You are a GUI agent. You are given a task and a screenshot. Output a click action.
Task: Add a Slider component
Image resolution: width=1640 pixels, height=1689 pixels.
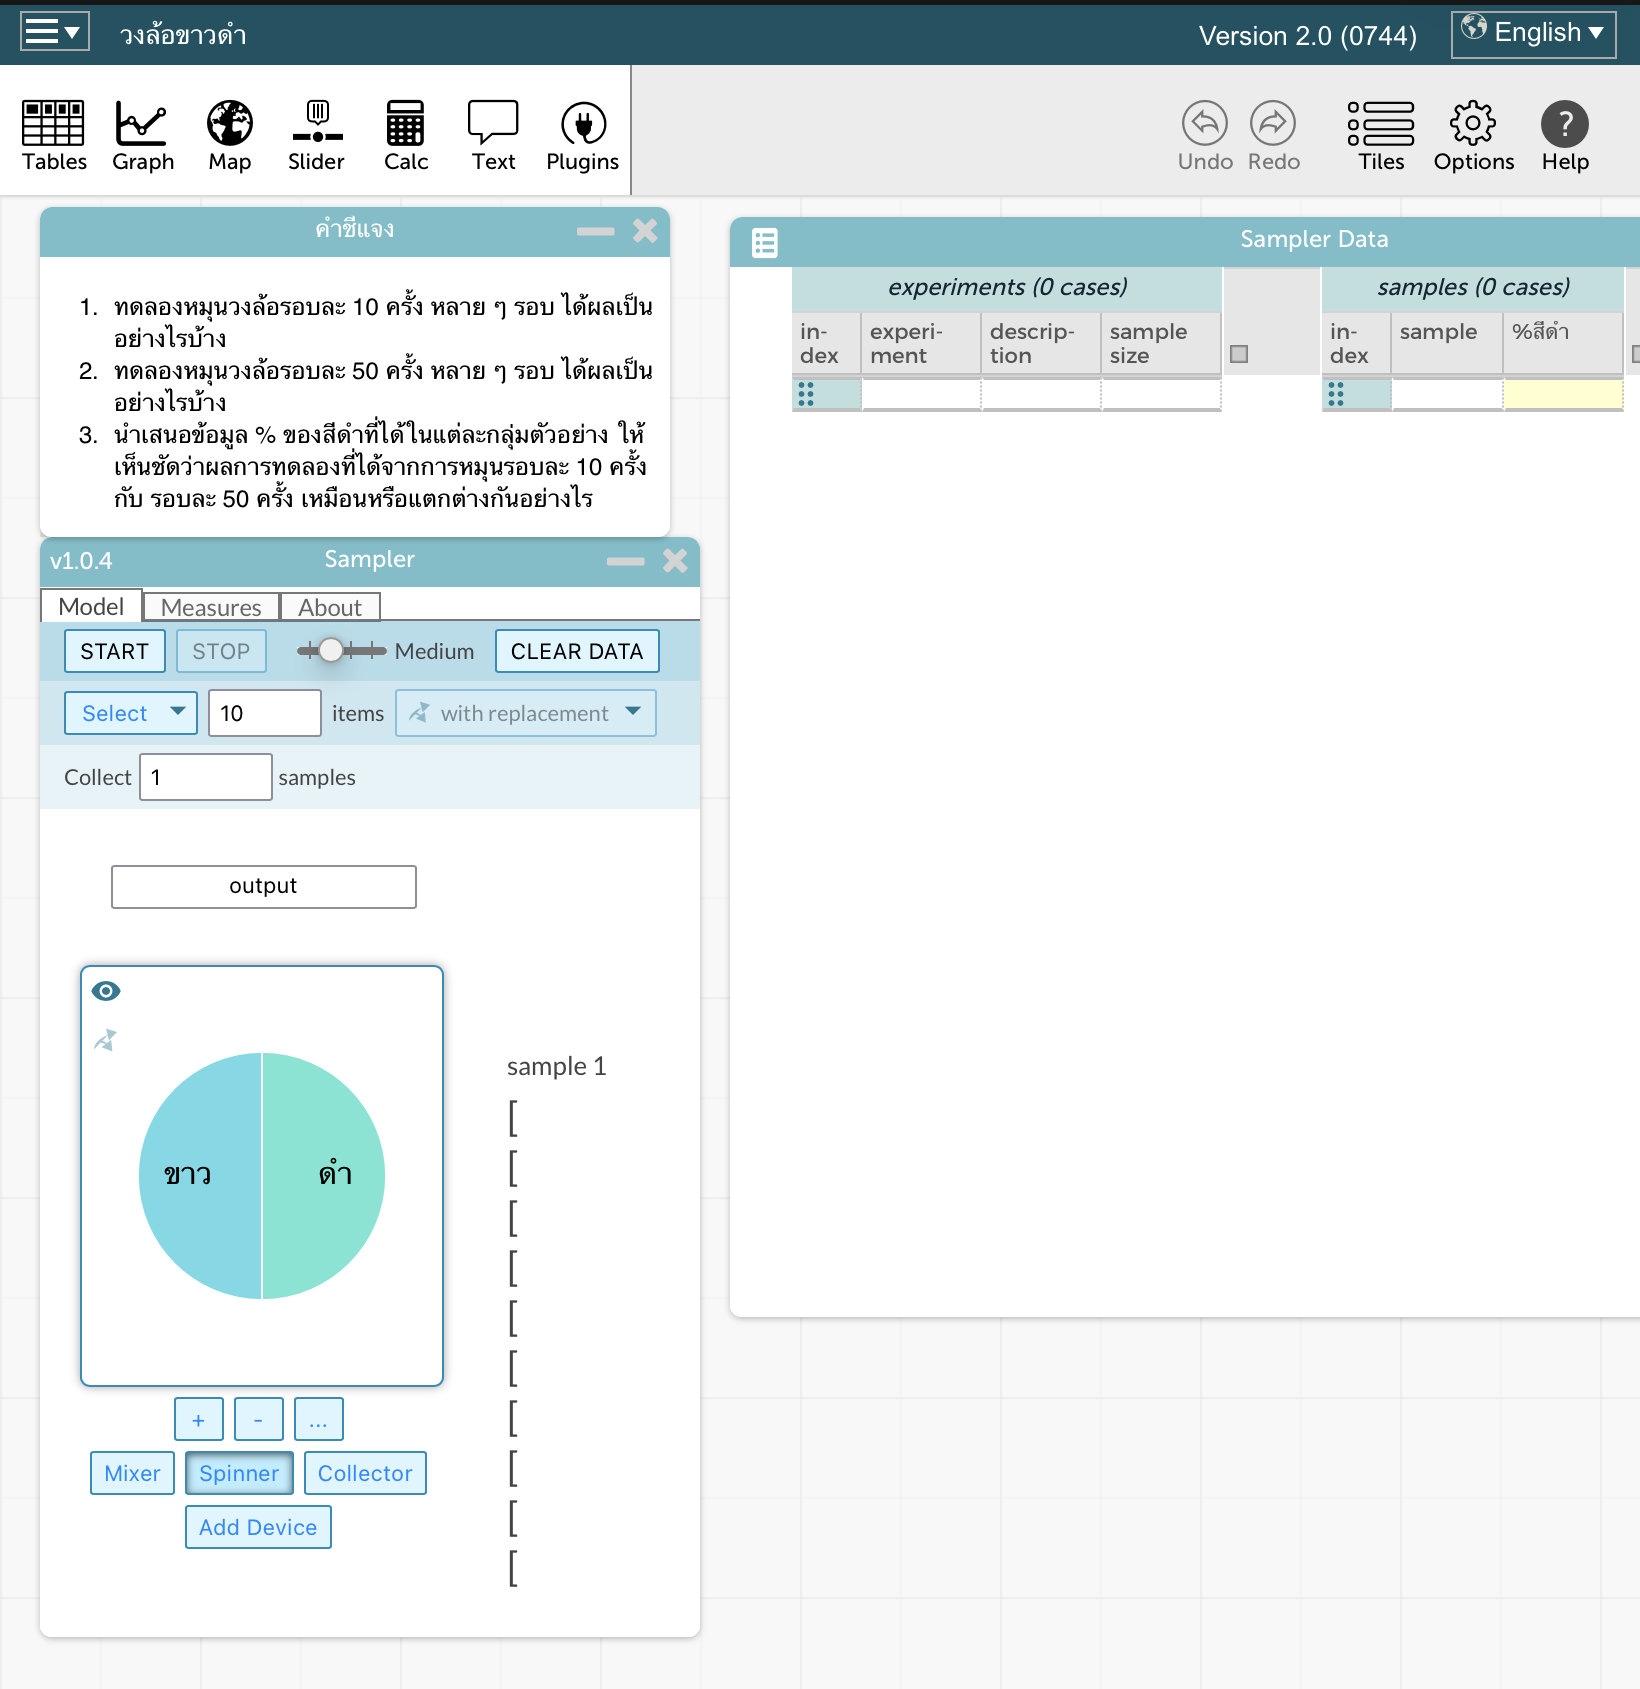tap(316, 135)
